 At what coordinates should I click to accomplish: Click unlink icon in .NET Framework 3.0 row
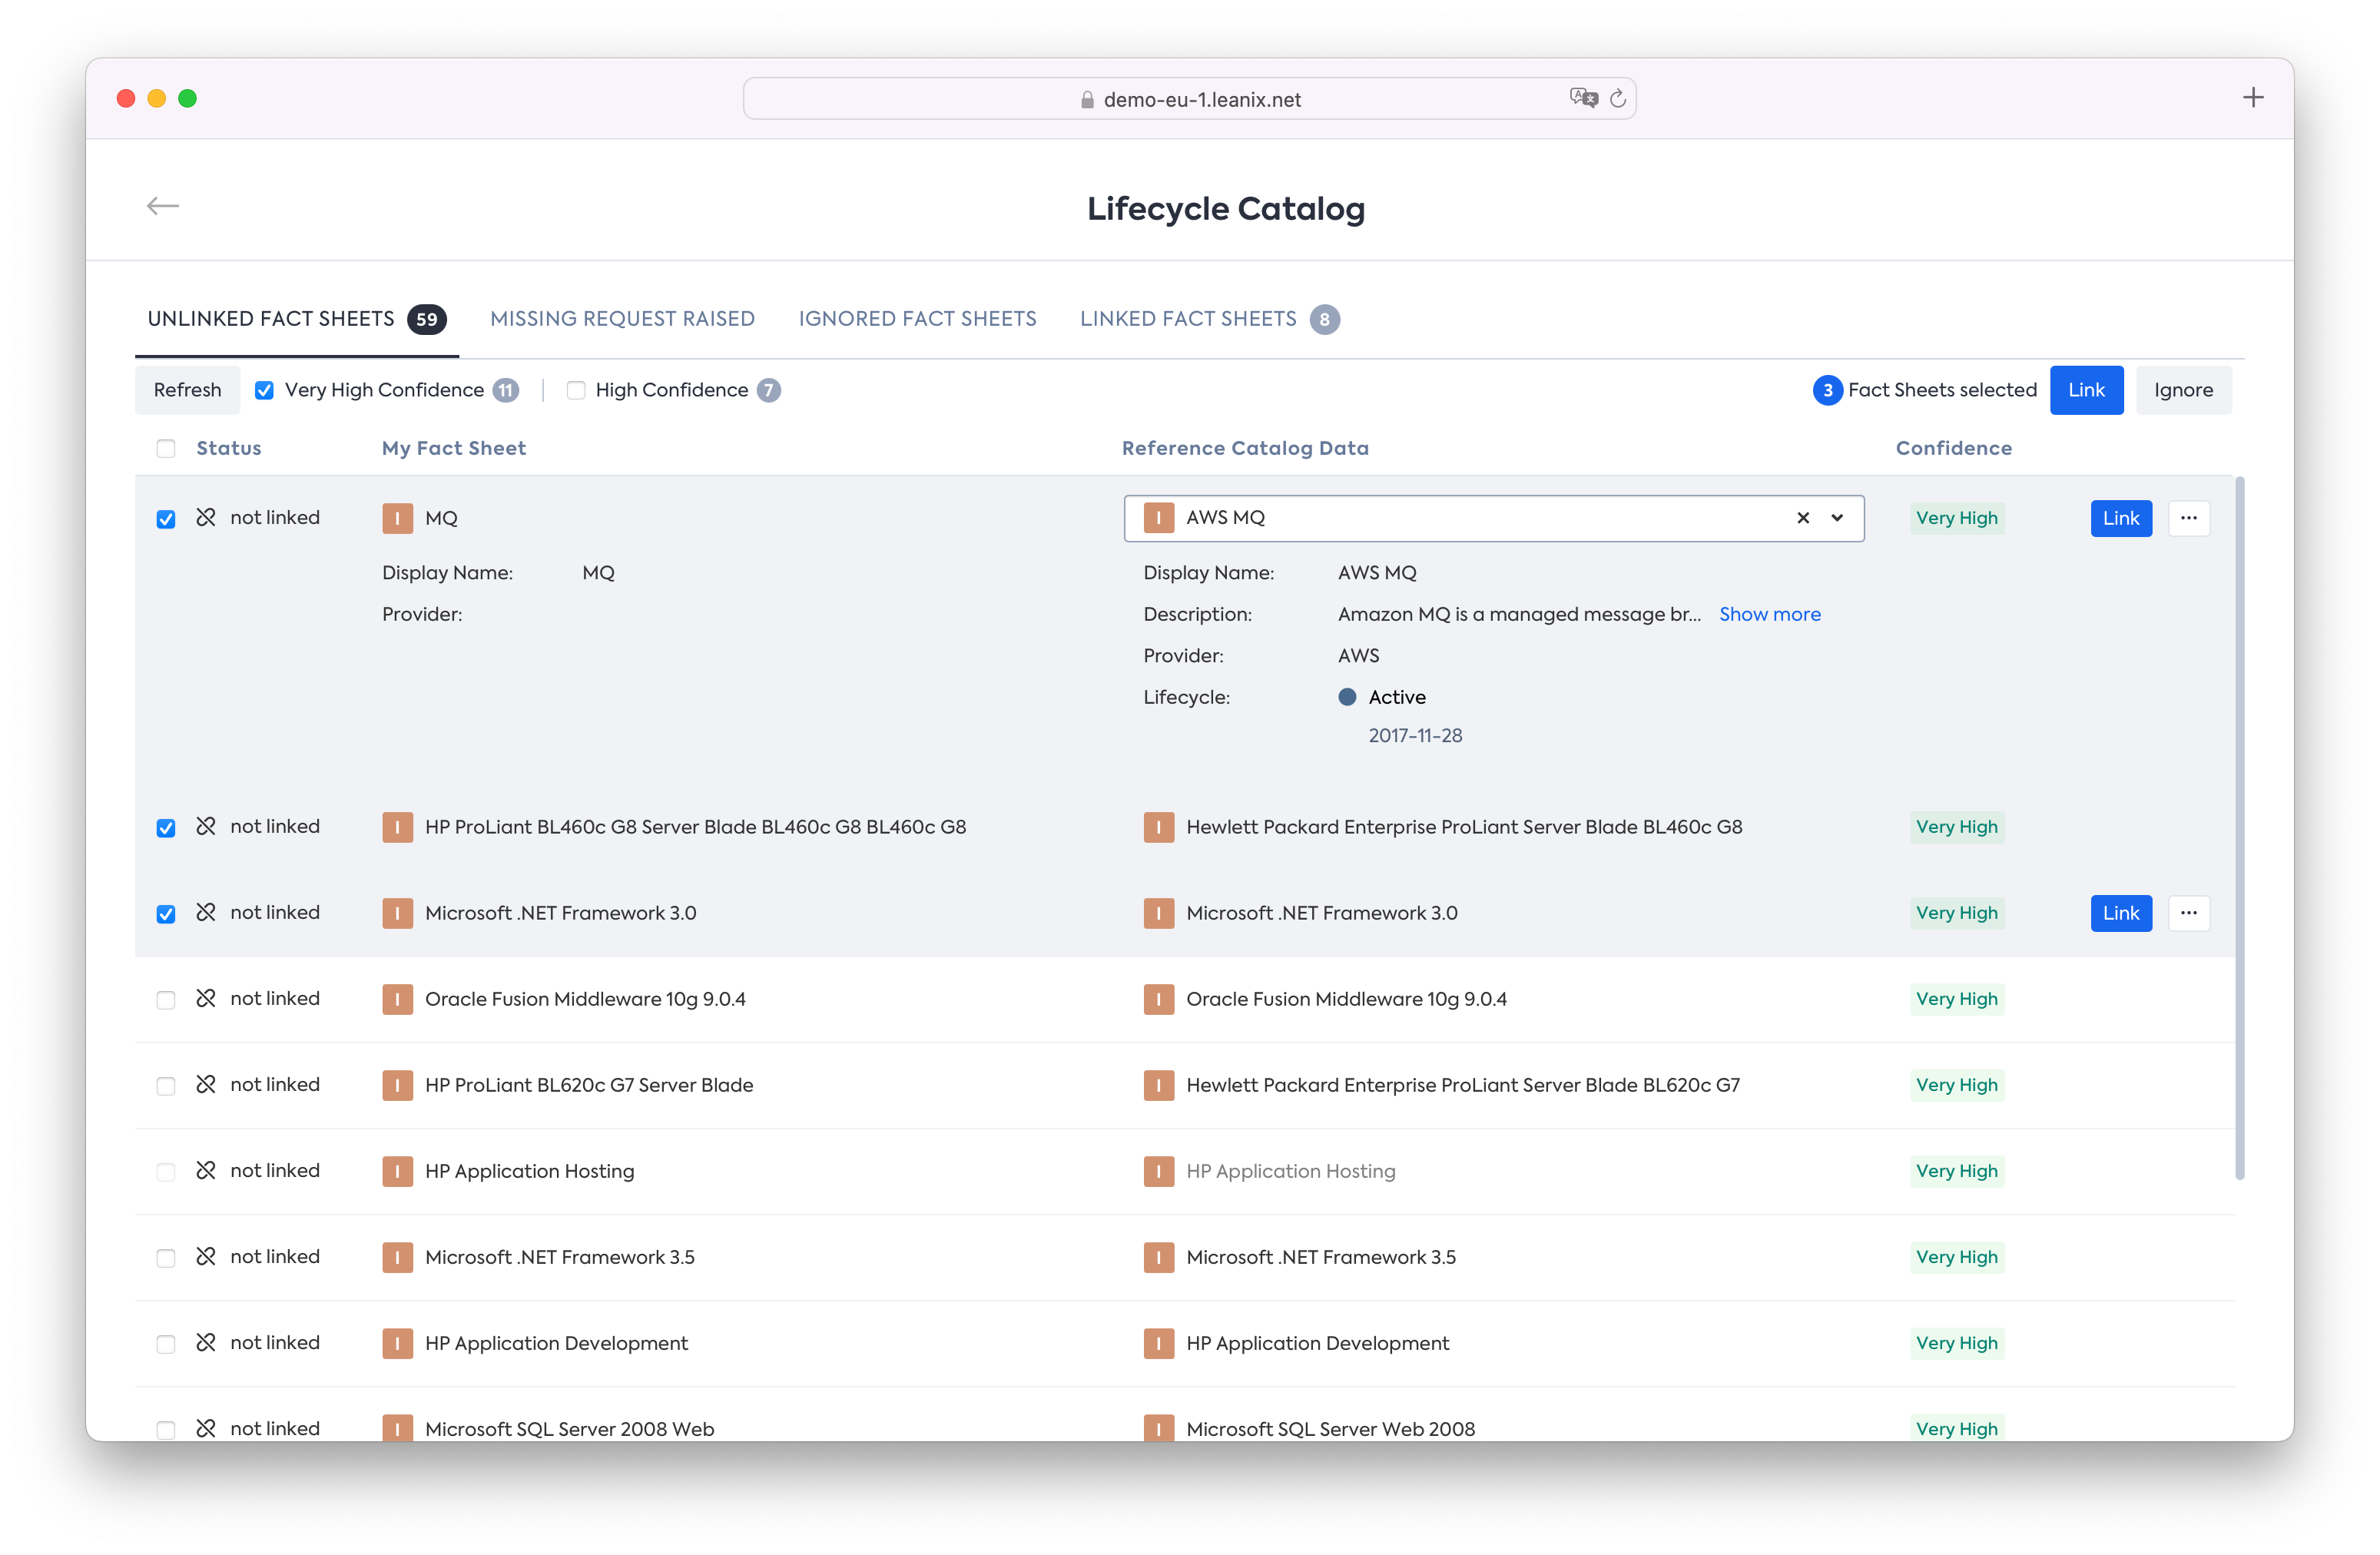pos(206,912)
